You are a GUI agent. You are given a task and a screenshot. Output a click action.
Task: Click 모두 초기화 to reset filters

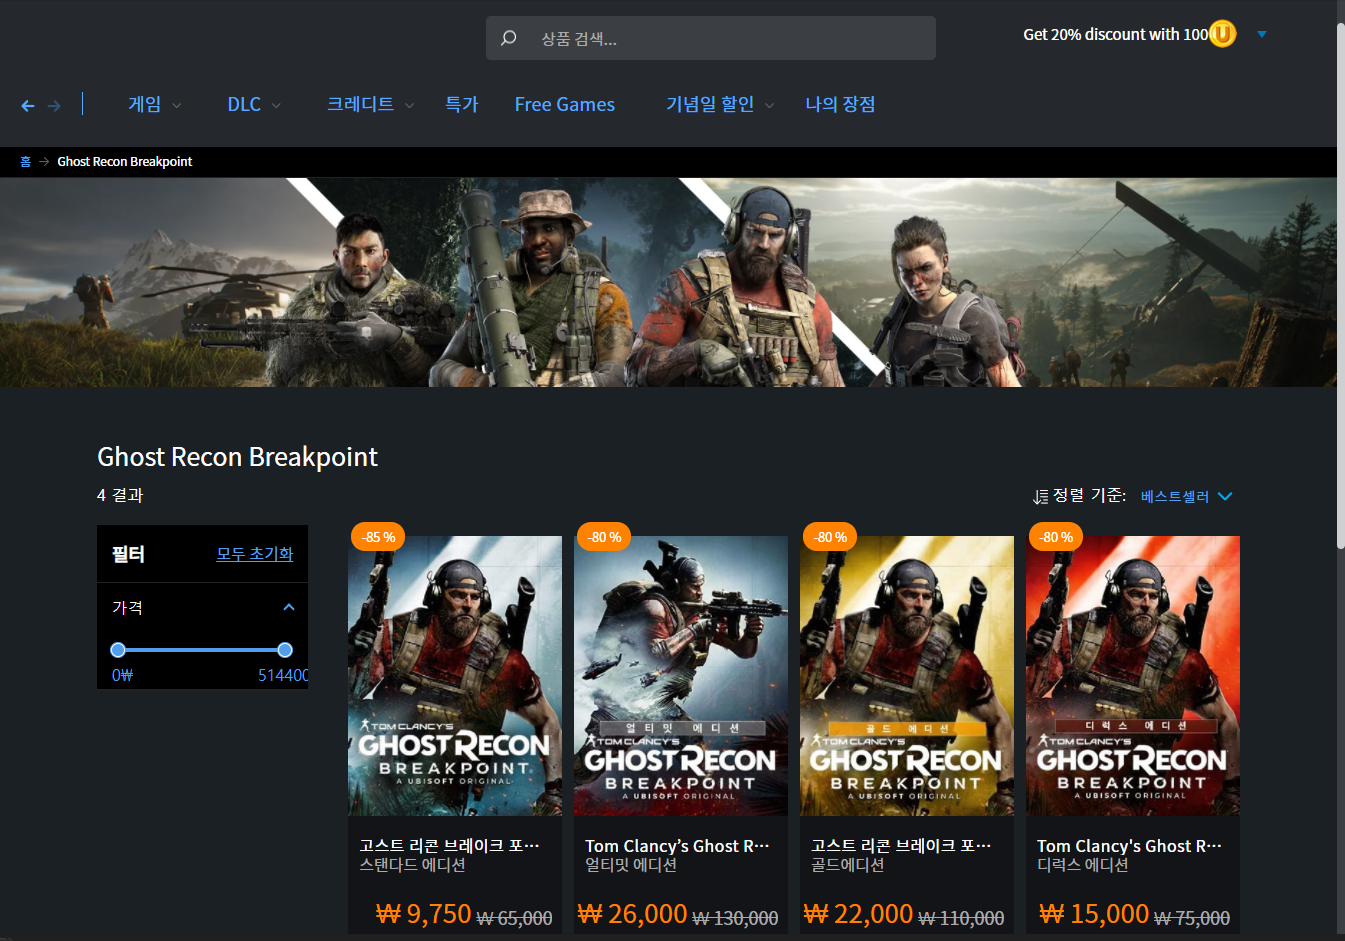(255, 554)
